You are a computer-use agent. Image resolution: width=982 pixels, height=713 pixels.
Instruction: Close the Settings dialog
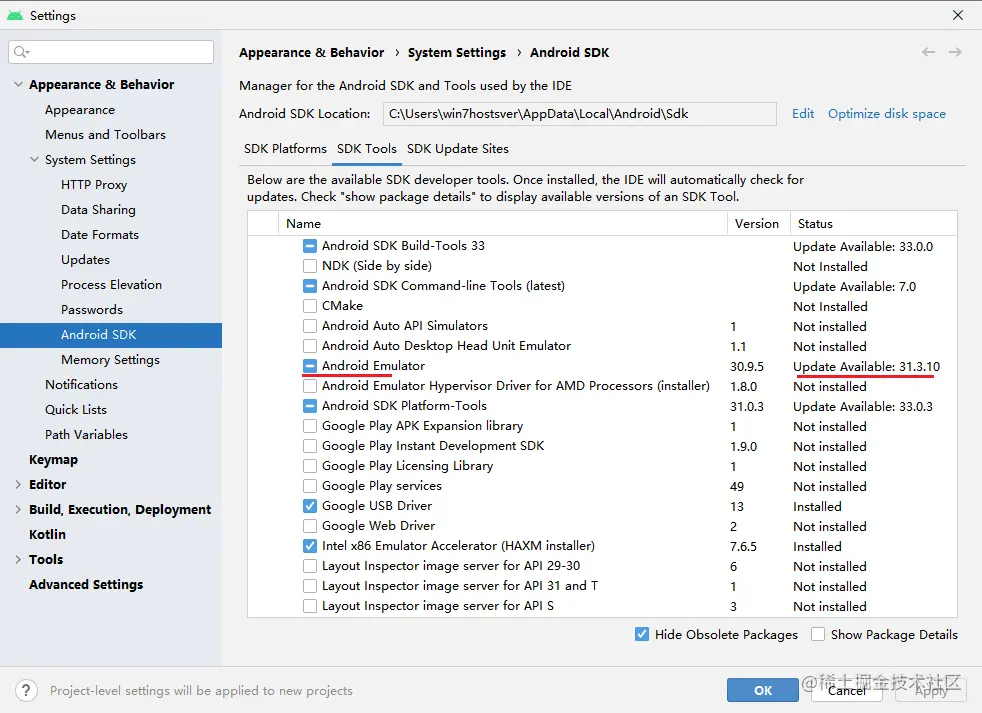point(958,15)
